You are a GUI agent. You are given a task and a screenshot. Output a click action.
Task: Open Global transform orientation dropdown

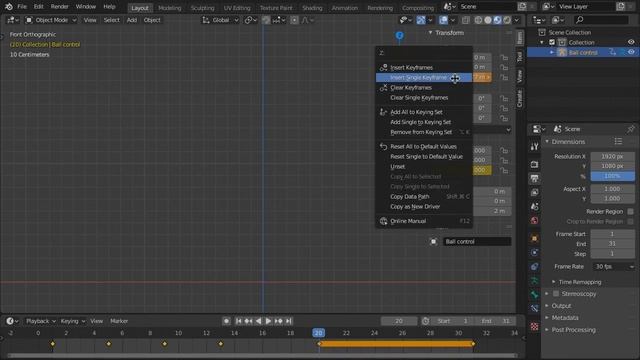pyautogui.click(x=220, y=20)
